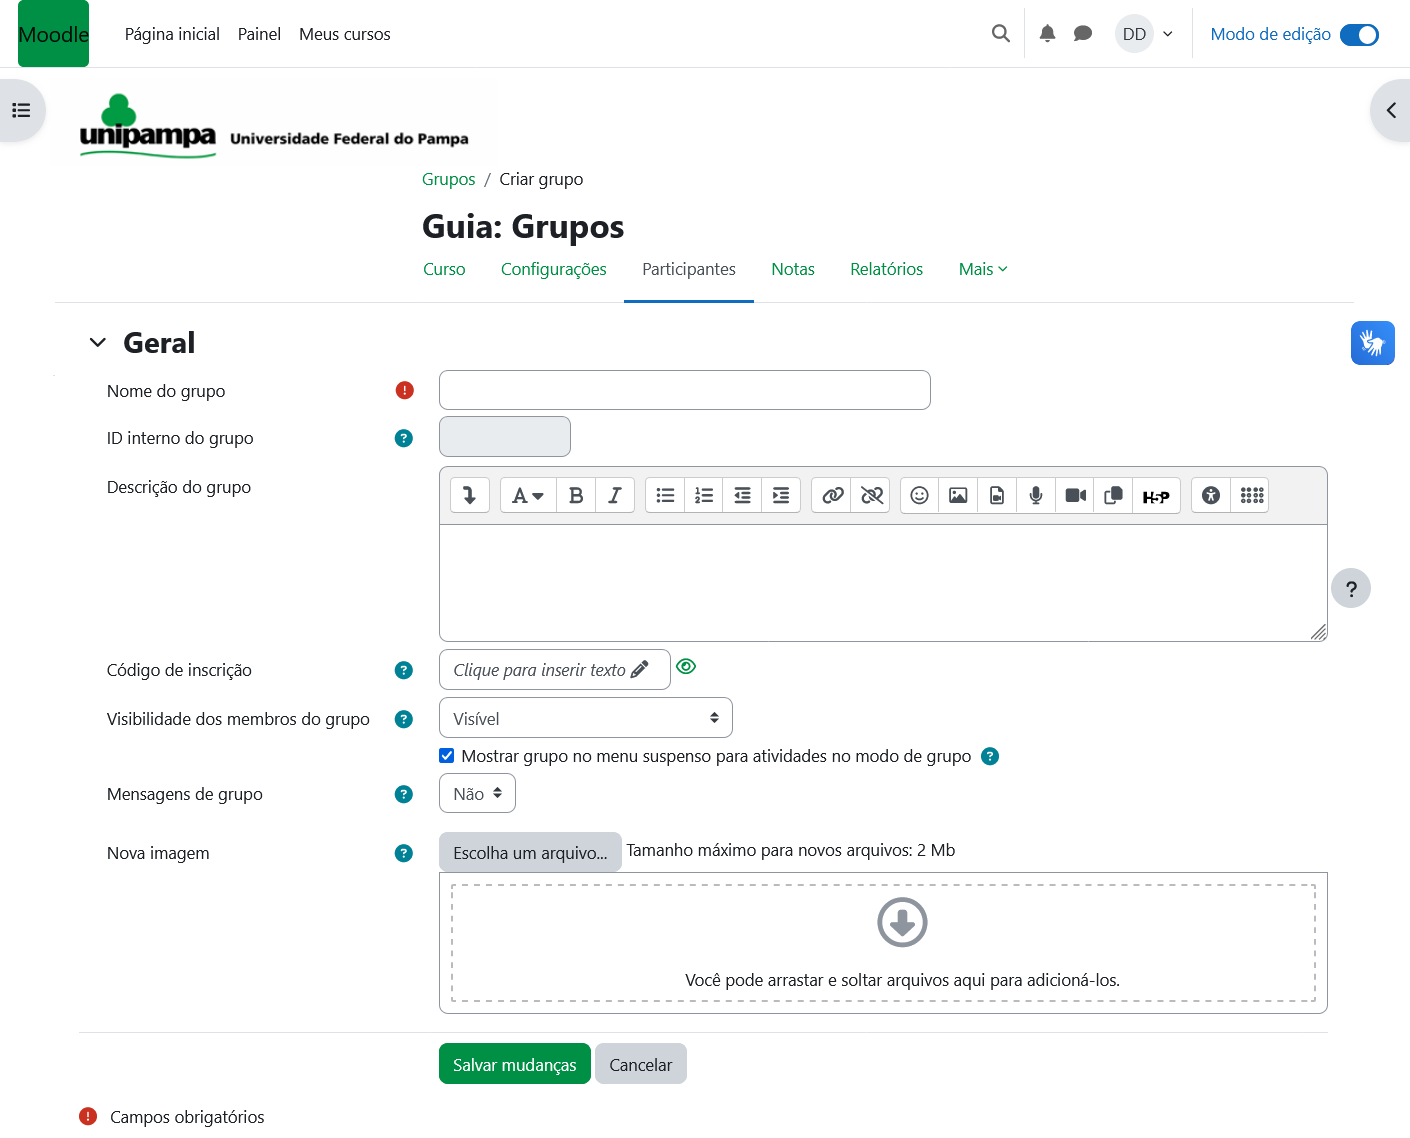1410x1138 pixels.
Task: Click the record audio microphone icon
Action: [1036, 496]
